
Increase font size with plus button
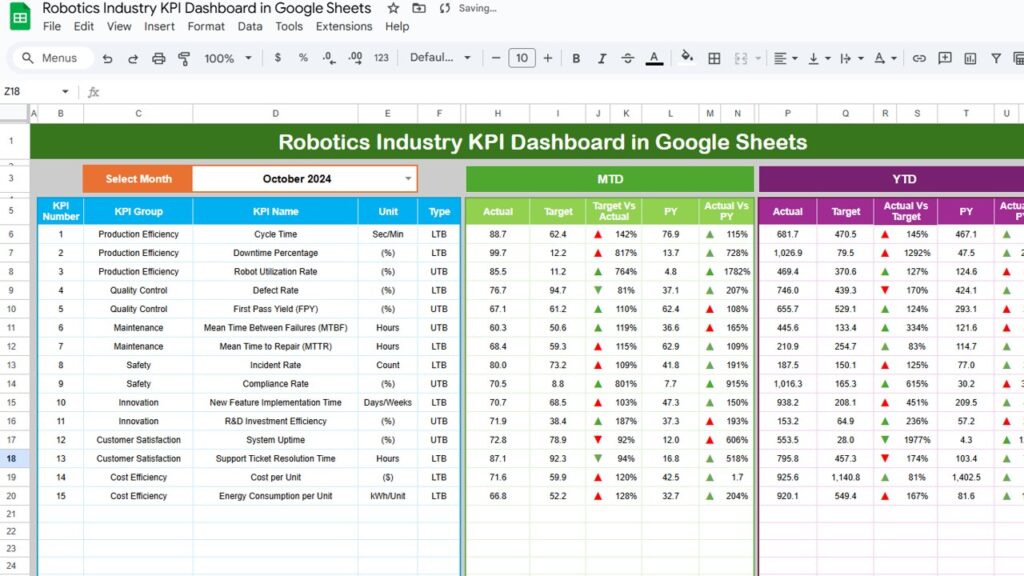click(x=547, y=57)
